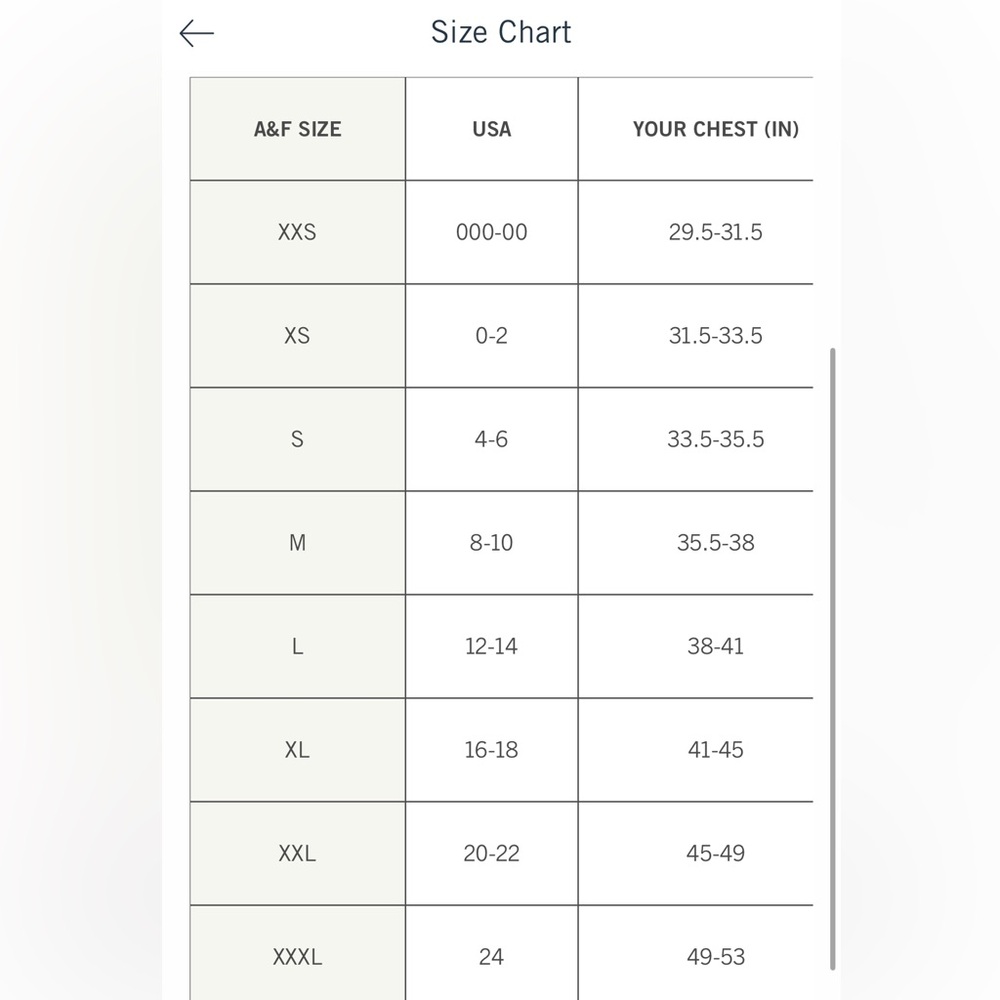The width and height of the screenshot is (1000, 1000).
Task: Tap the back arrow icon
Action: coord(196,33)
